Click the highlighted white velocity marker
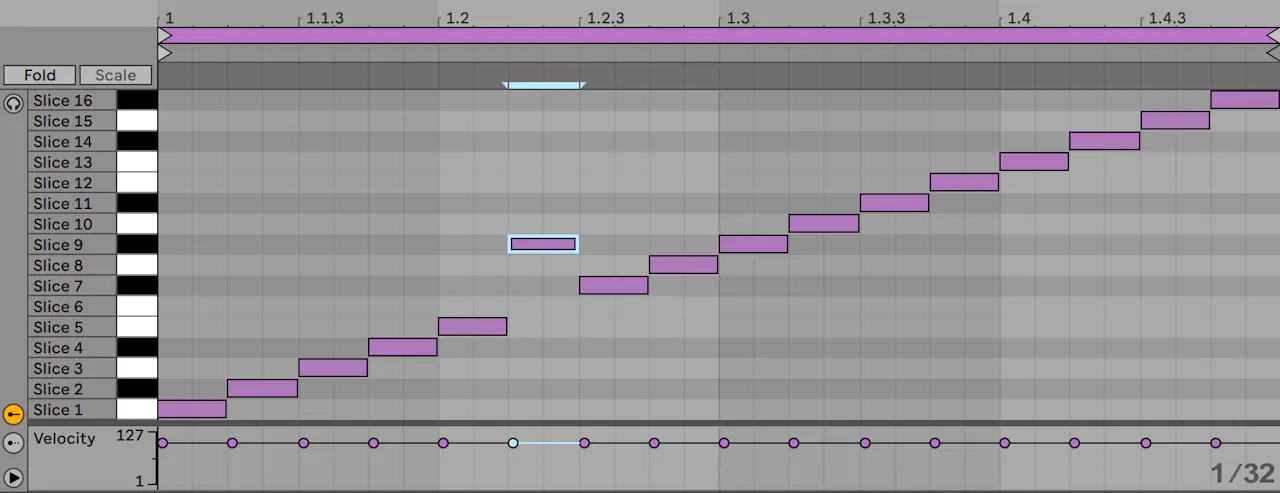This screenshot has height=493, width=1280. click(x=513, y=443)
